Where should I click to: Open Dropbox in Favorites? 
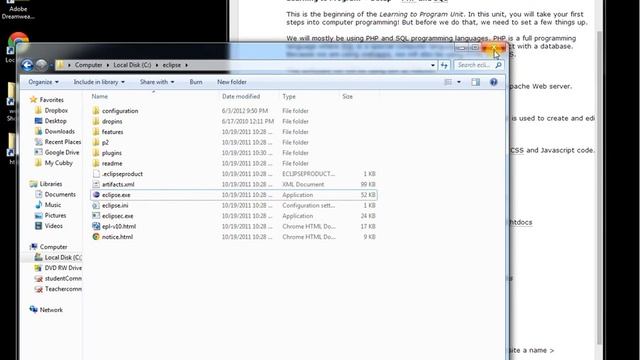56,110
